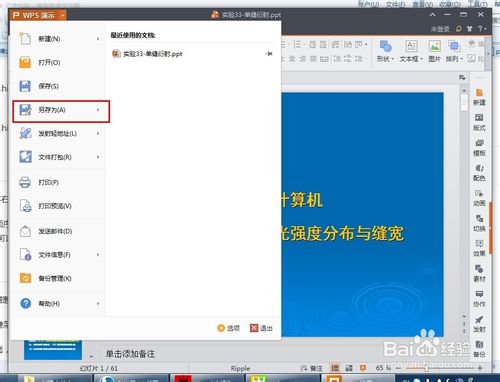Click 新建 in the right sidebar
Image resolution: width=500 pixels, height=382 pixels.
point(479,97)
